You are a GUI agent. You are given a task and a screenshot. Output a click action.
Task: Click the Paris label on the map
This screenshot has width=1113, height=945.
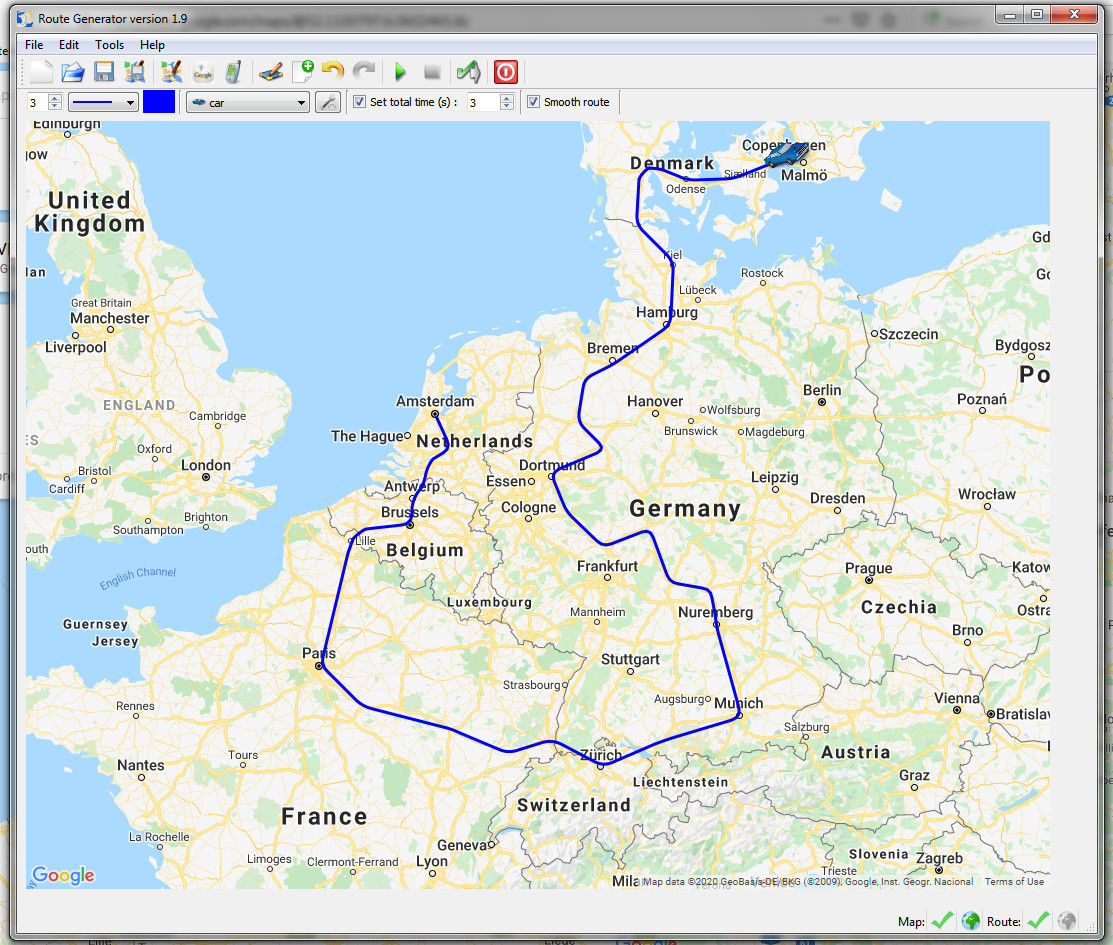coord(319,653)
